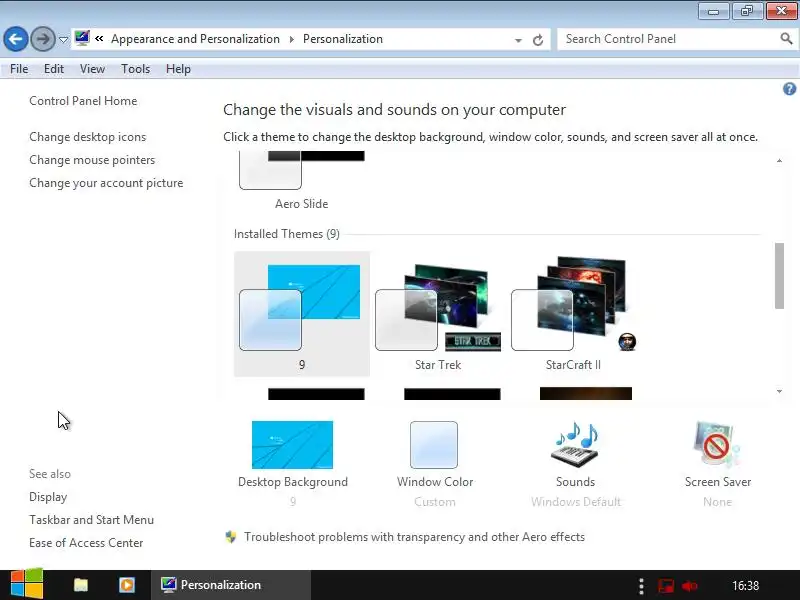The height and width of the screenshot is (600, 800).
Task: Click the theme list scrollbar thumb
Action: tap(779, 276)
